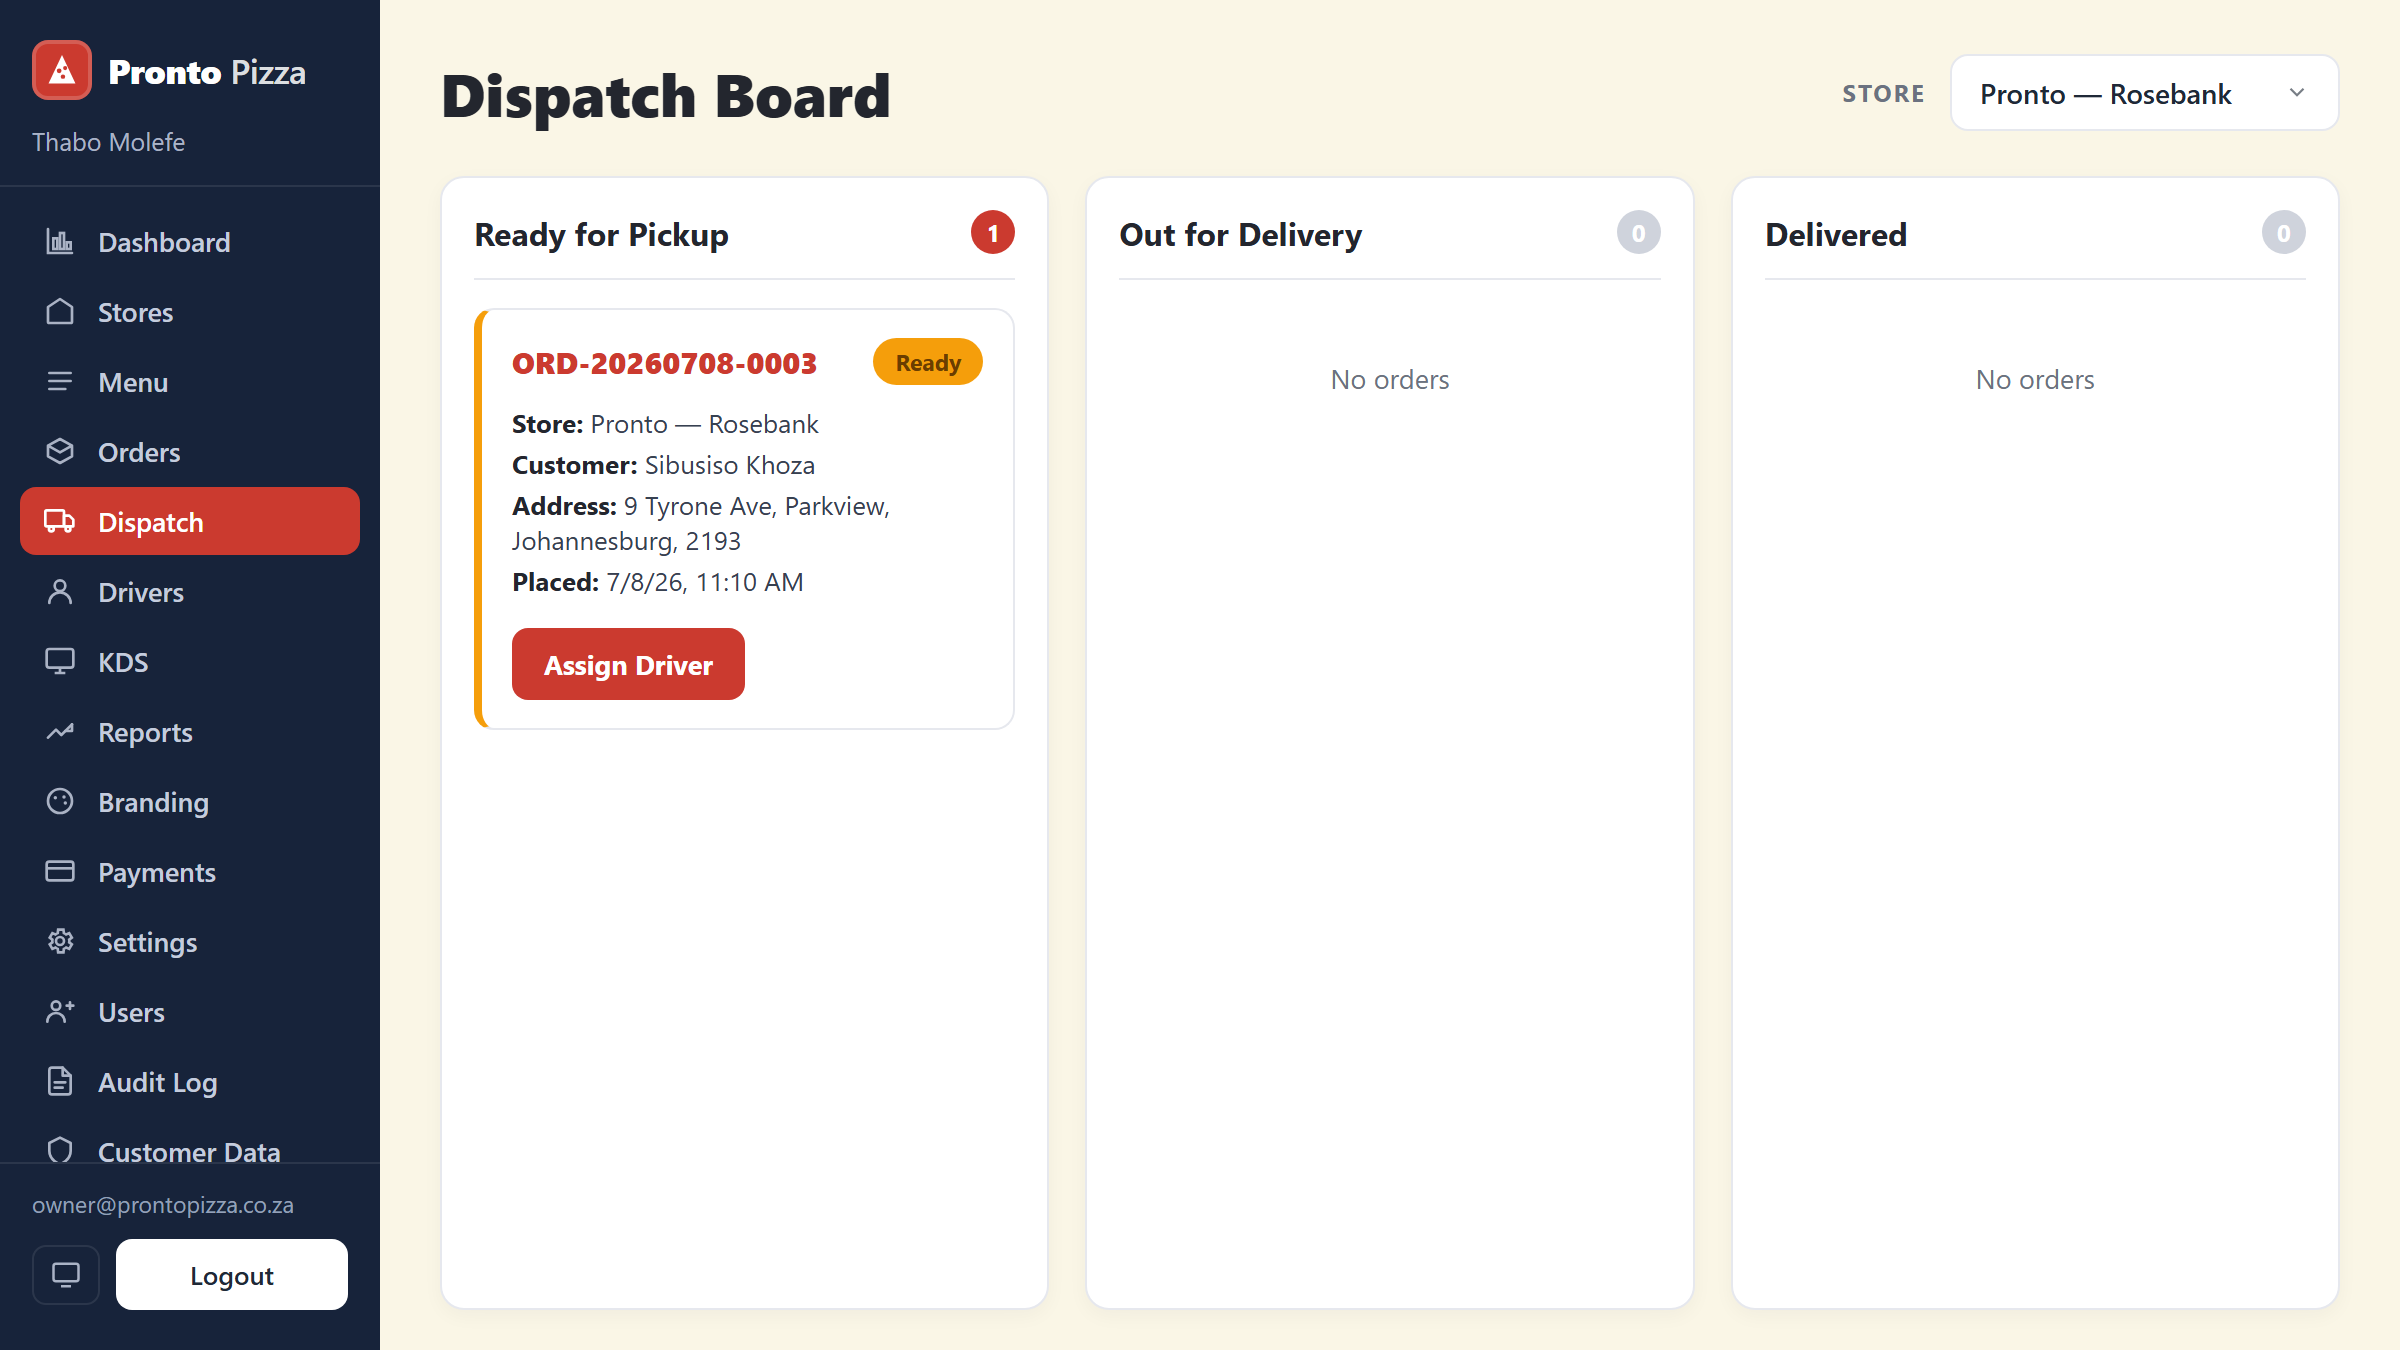The height and width of the screenshot is (1350, 2400).
Task: Click customer name Sibusiso Khoza
Action: [730, 465]
